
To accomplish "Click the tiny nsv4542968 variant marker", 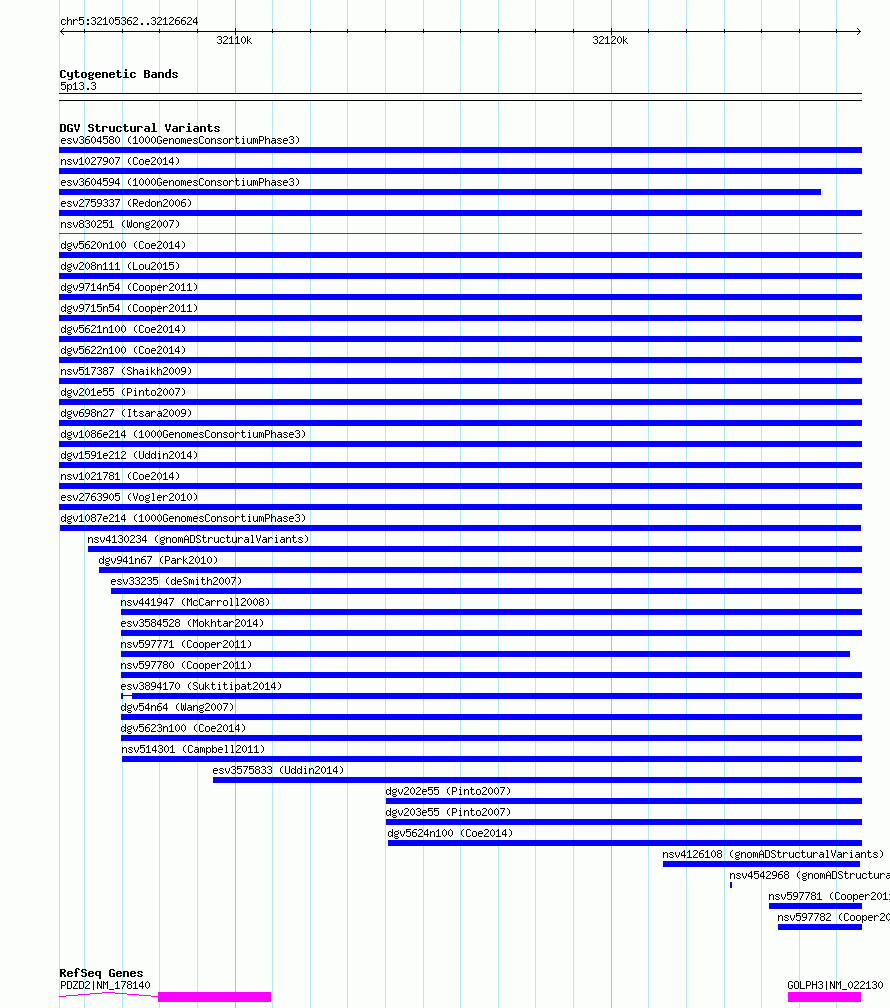I will point(731,885).
